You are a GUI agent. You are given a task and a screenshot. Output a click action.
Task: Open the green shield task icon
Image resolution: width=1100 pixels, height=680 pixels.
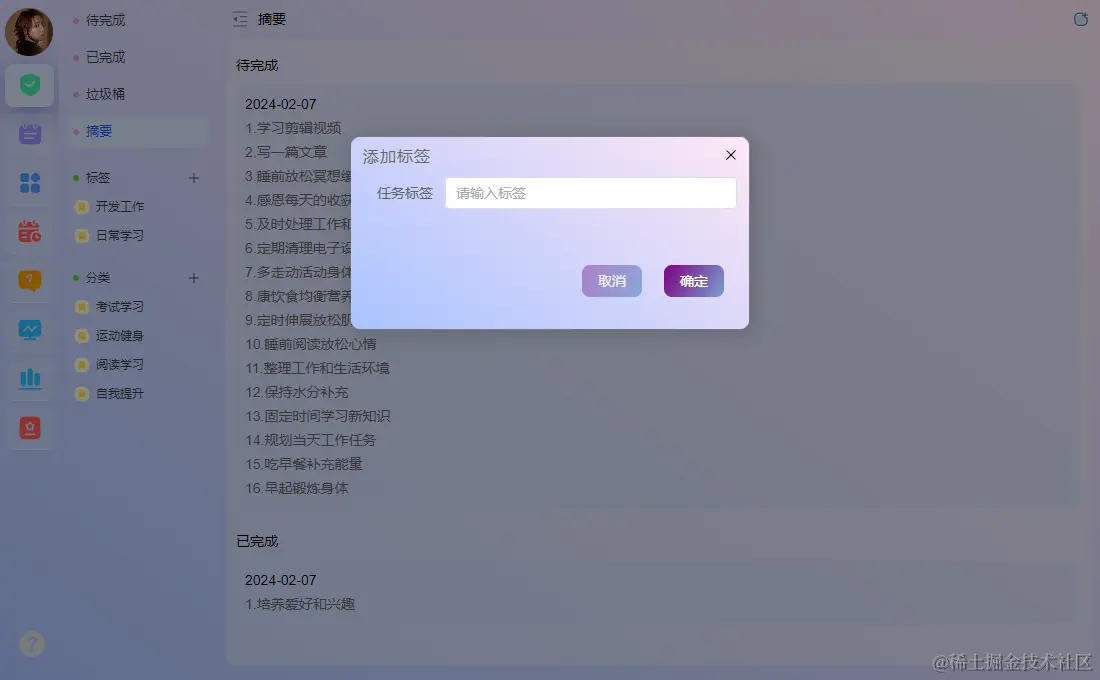[29, 85]
